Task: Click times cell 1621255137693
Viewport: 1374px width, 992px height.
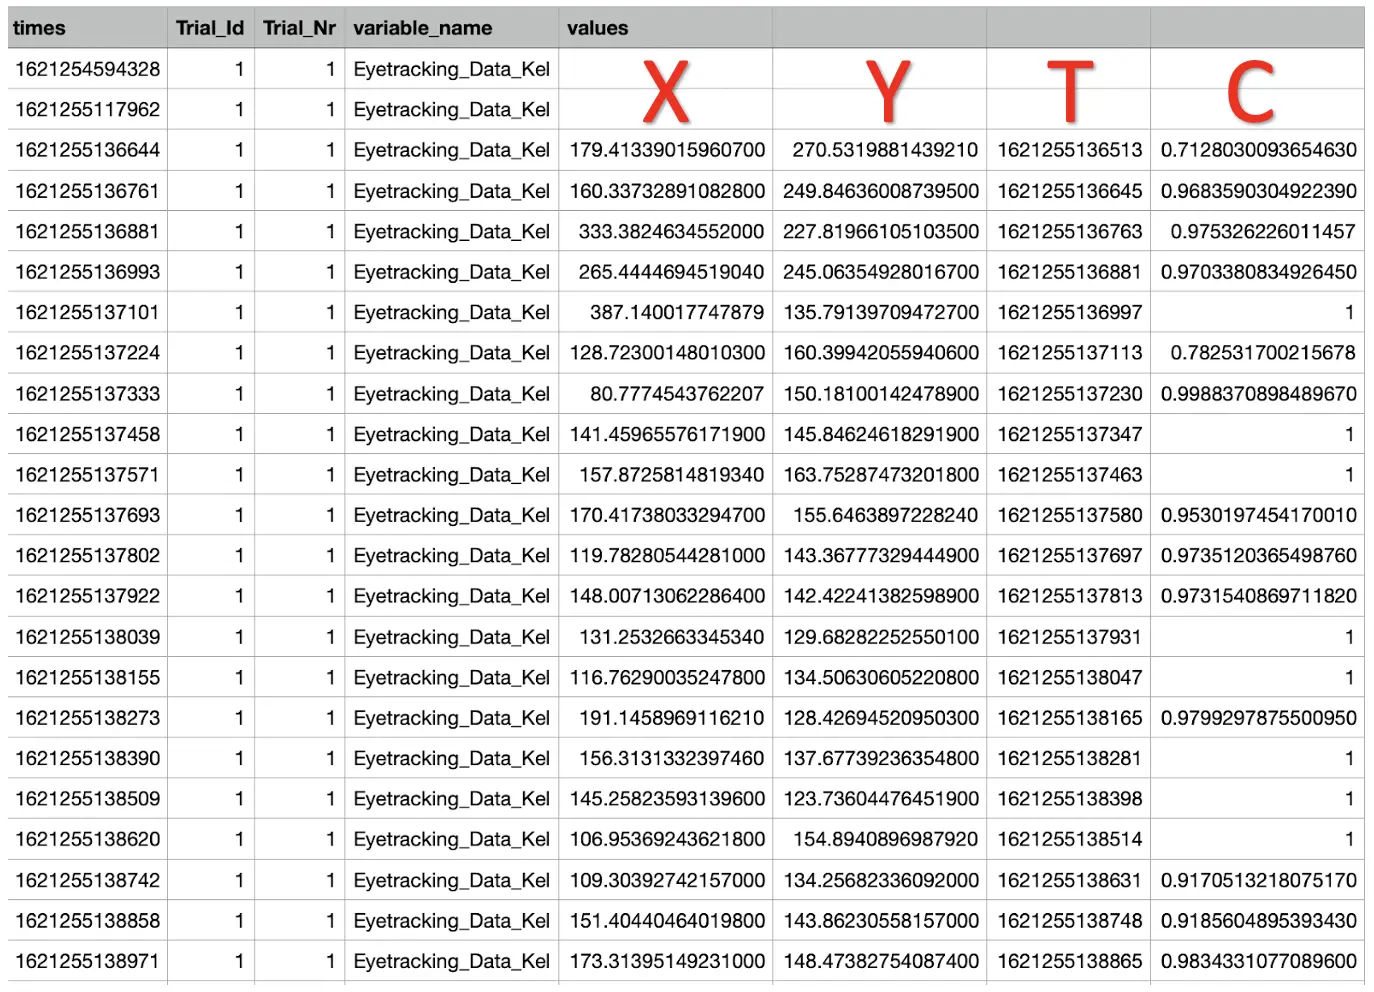Action: [87, 515]
